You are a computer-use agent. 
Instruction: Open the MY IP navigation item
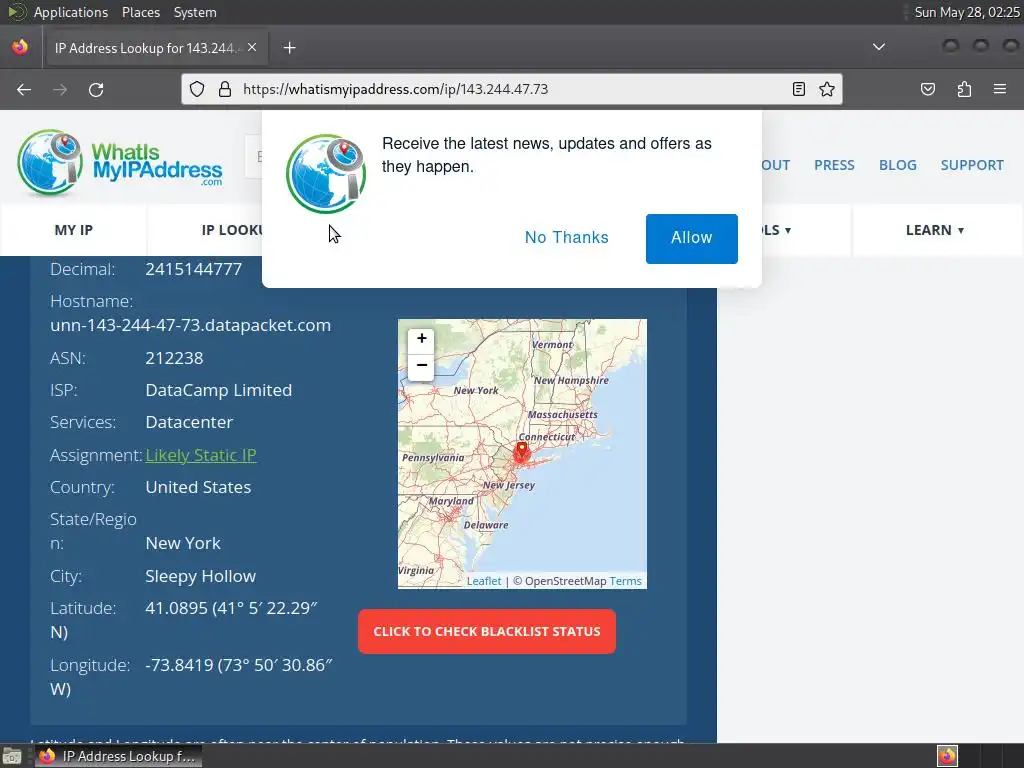tap(74, 230)
